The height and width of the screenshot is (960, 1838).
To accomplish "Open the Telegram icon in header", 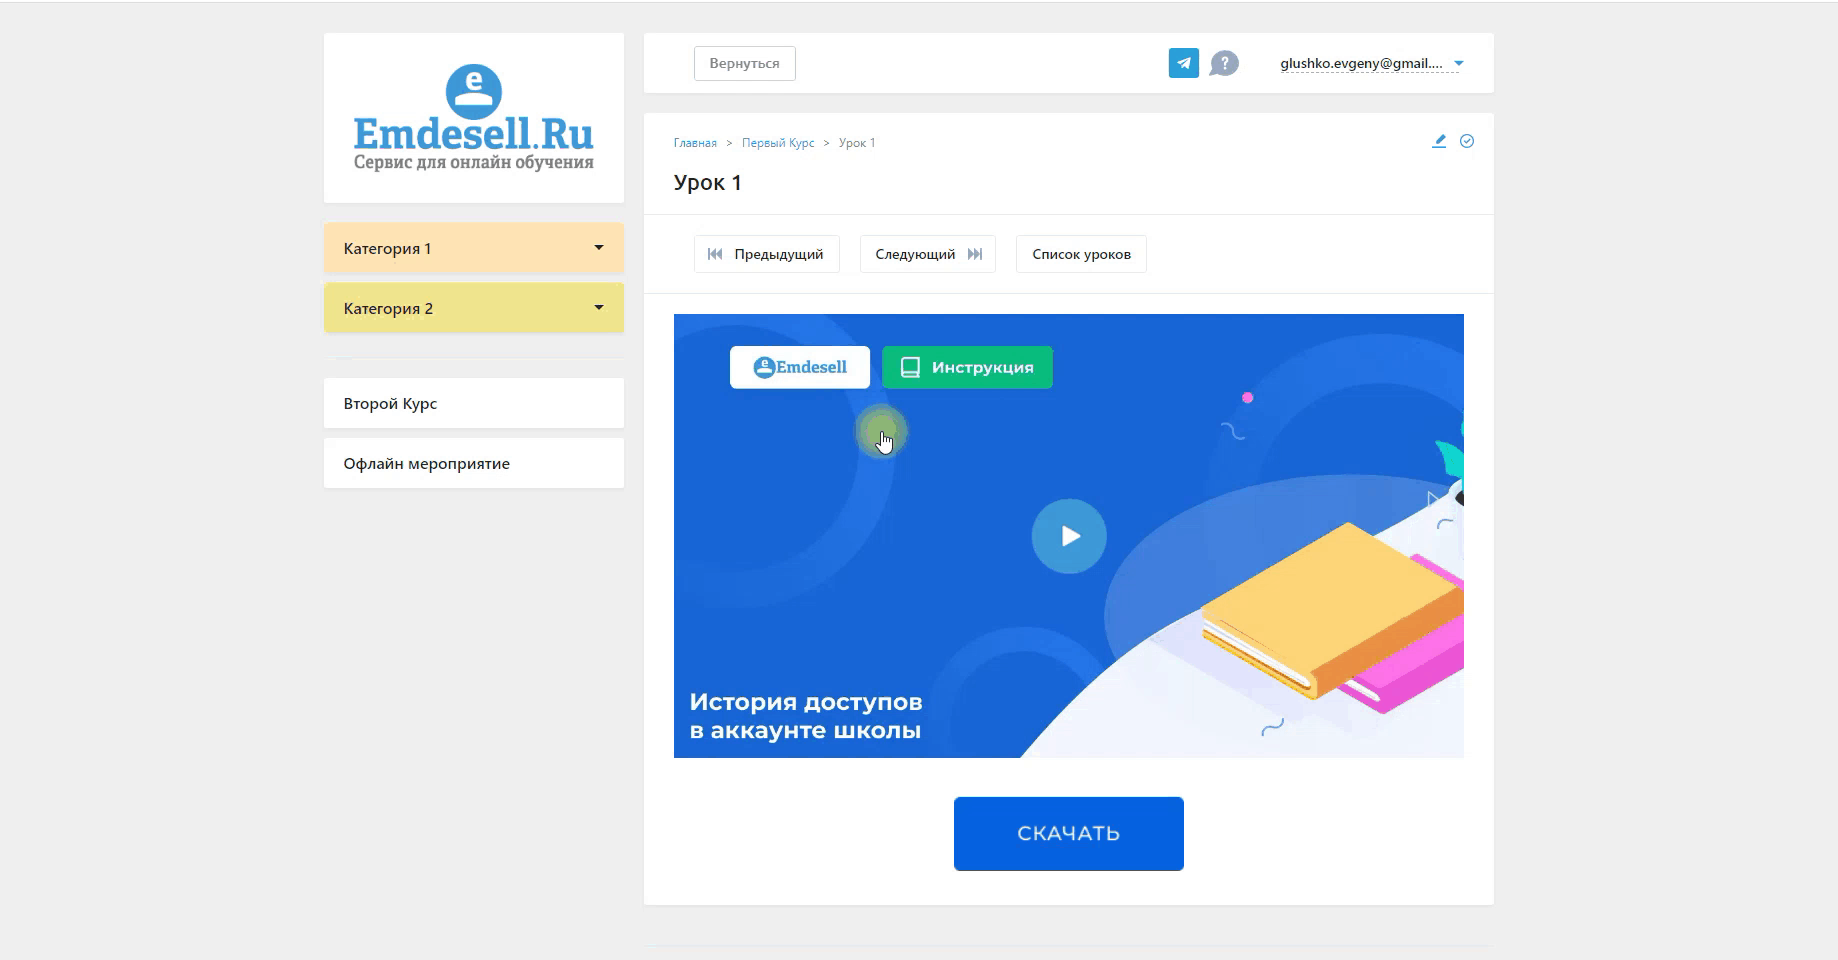I will point(1183,63).
